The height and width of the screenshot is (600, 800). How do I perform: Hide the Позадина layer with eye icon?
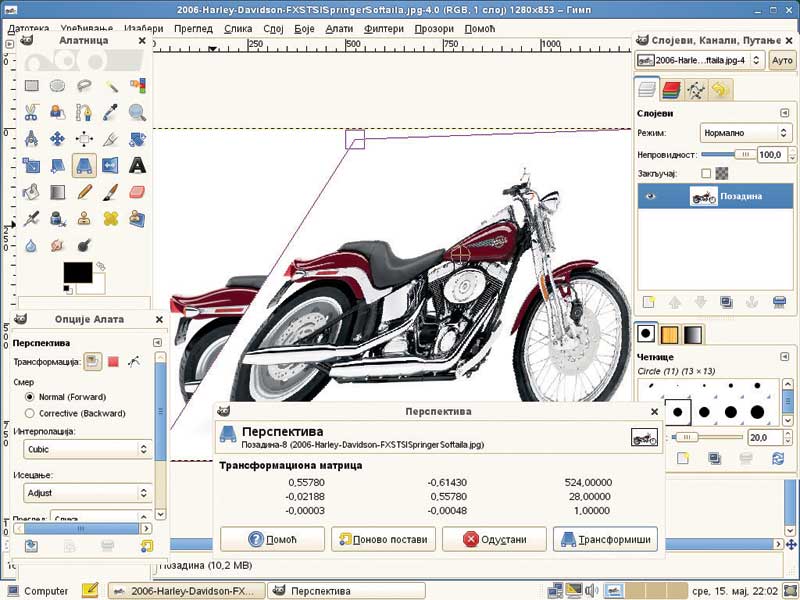pos(651,196)
